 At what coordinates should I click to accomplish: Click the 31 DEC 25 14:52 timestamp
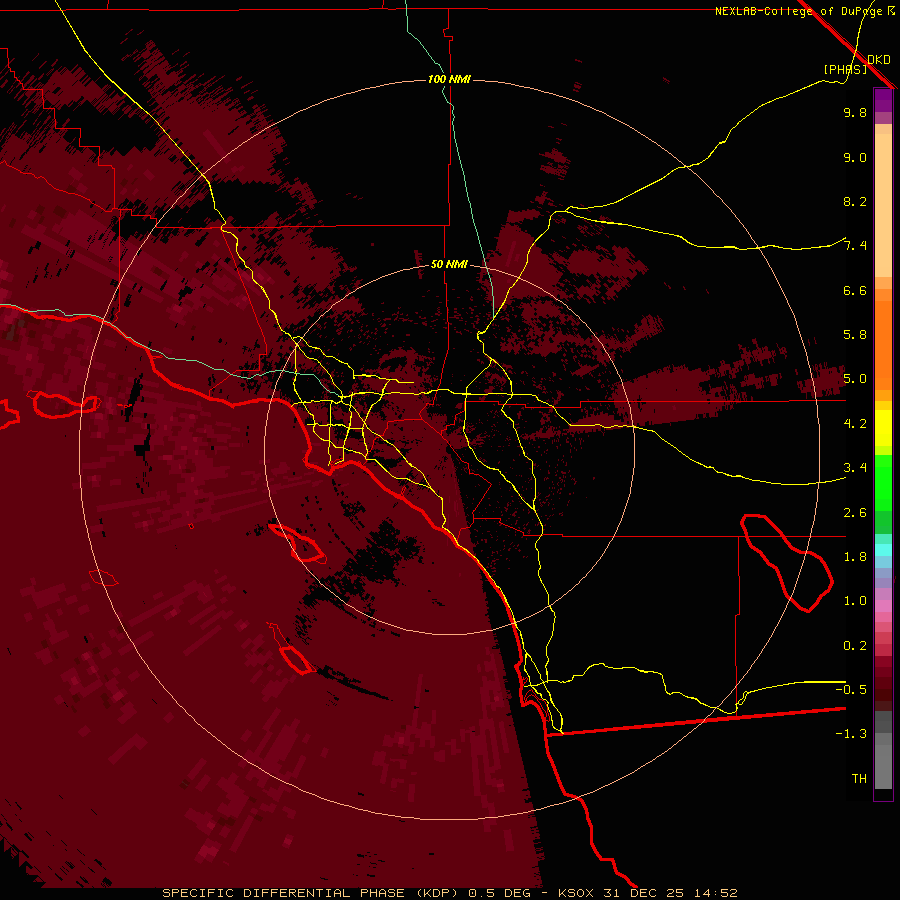coord(670,893)
